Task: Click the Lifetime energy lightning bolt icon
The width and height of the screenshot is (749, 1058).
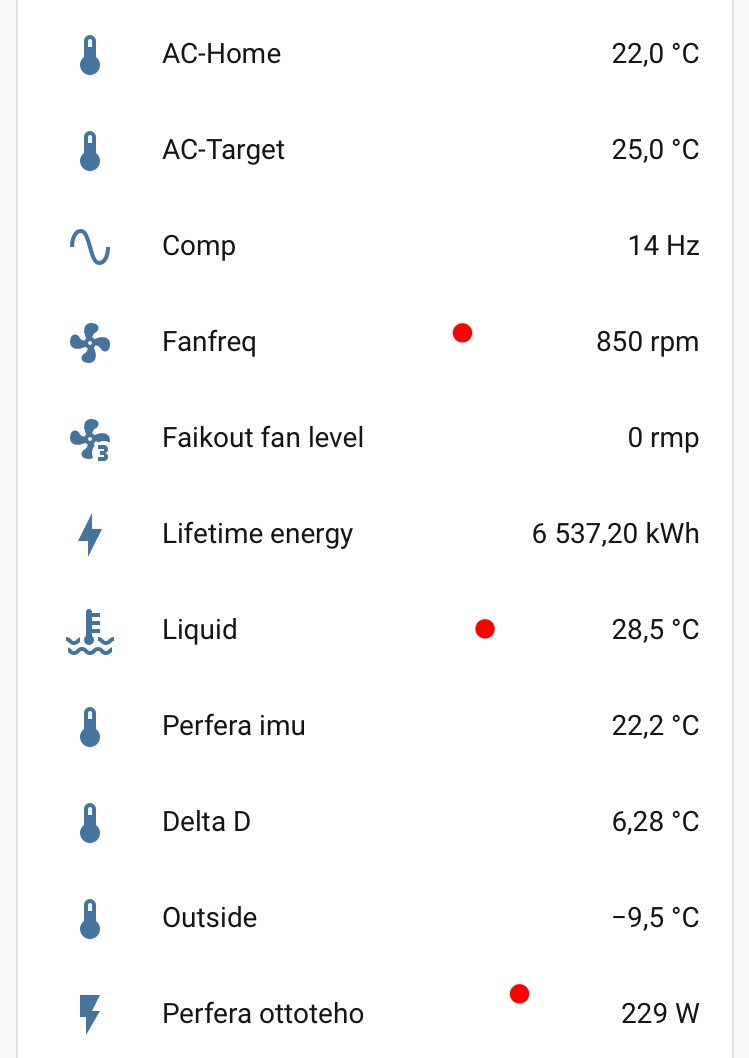Action: click(x=90, y=534)
